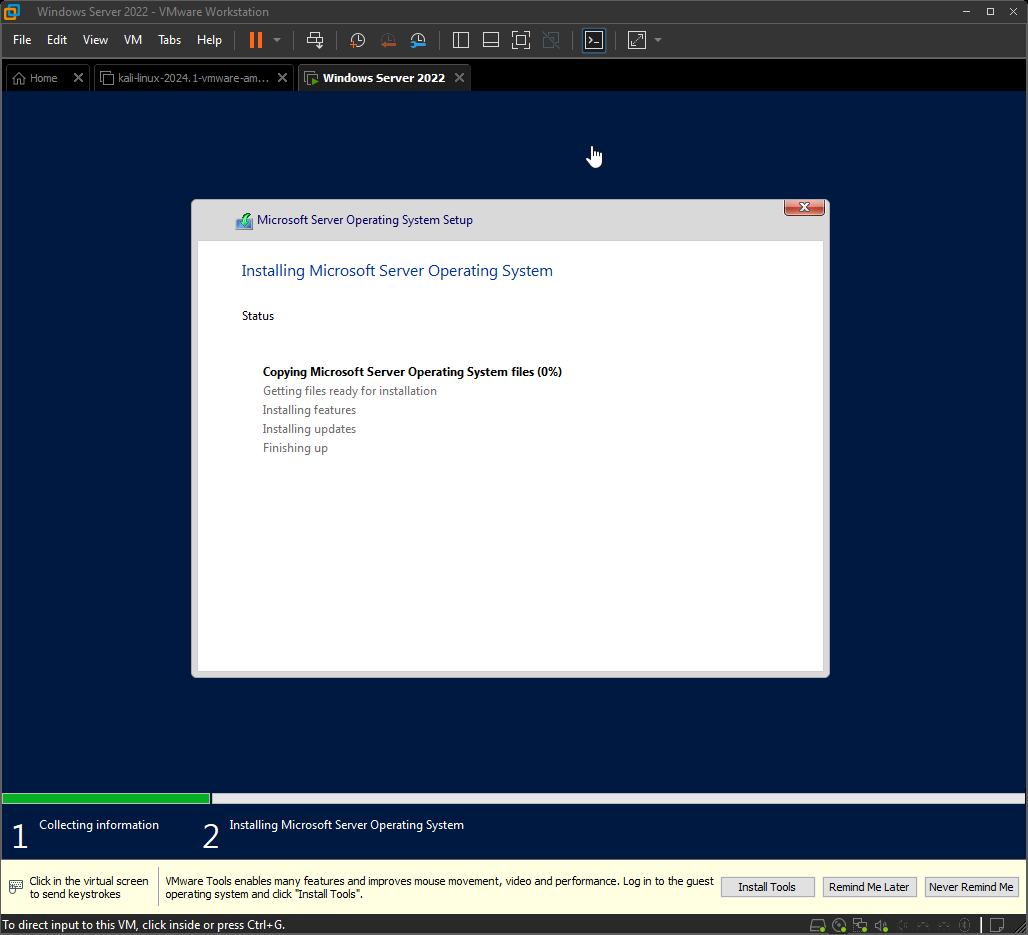1028x935 pixels.
Task: Switch to the kali-linux-2024.1 tab
Action: click(x=193, y=78)
